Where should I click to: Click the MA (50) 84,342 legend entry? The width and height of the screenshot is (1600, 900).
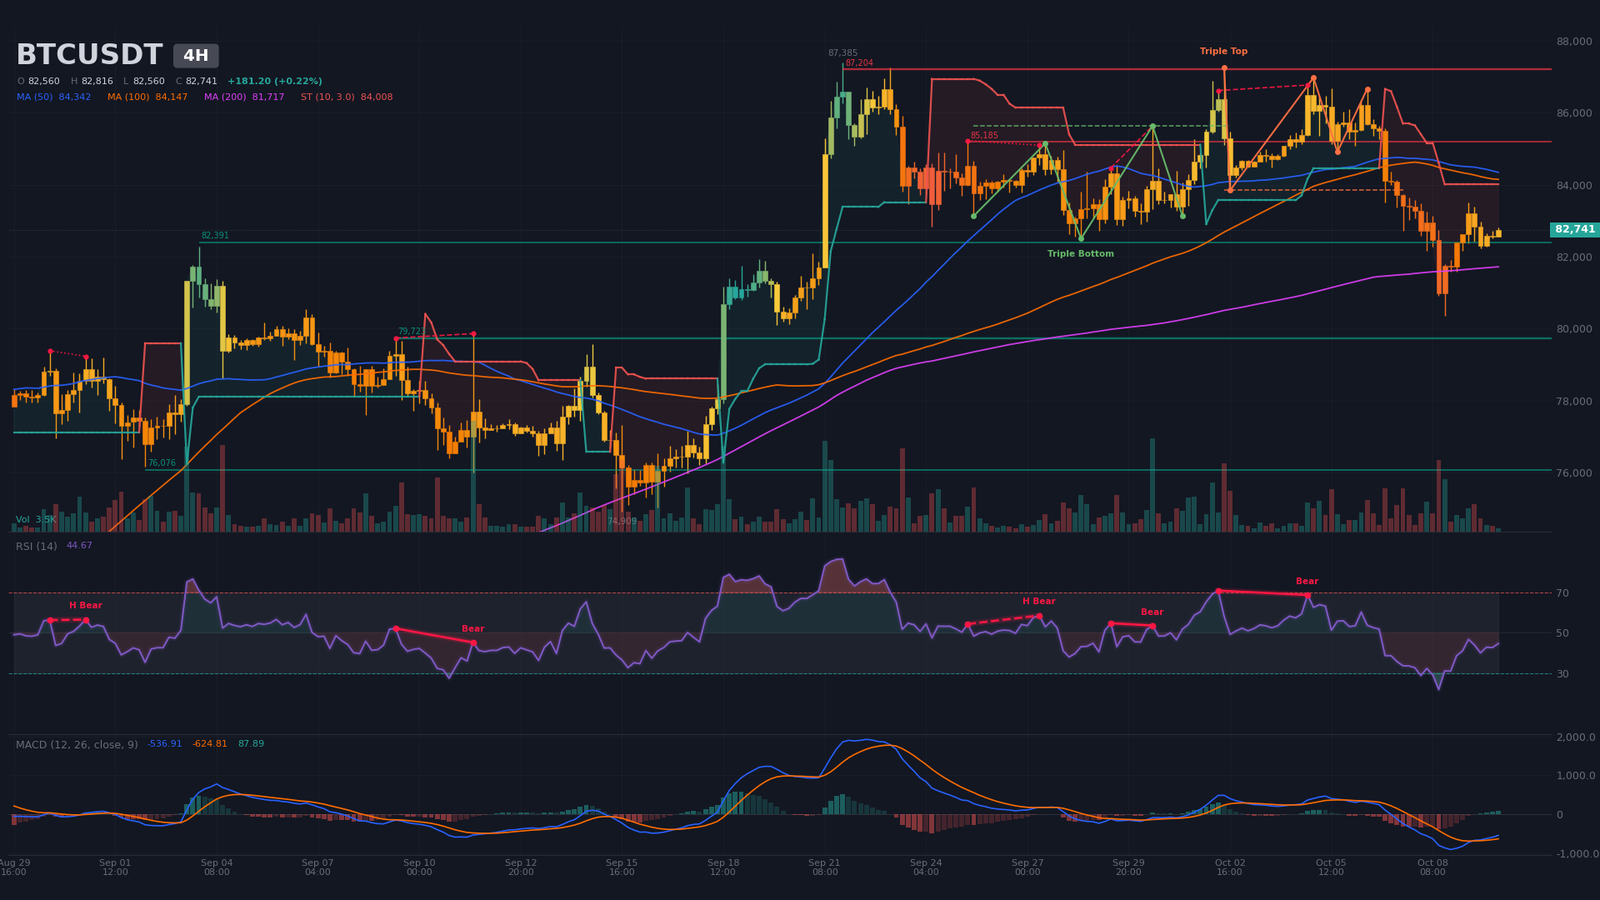pyautogui.click(x=54, y=97)
